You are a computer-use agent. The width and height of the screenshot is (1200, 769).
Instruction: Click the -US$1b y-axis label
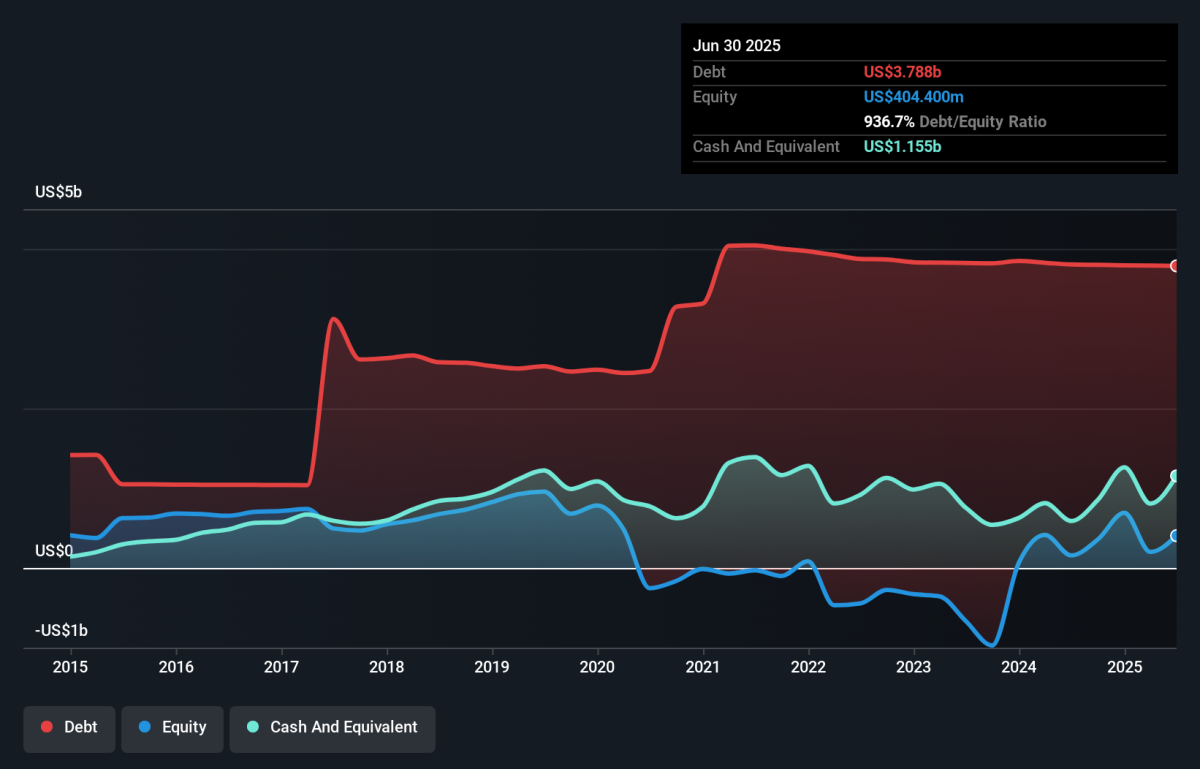pos(61,631)
